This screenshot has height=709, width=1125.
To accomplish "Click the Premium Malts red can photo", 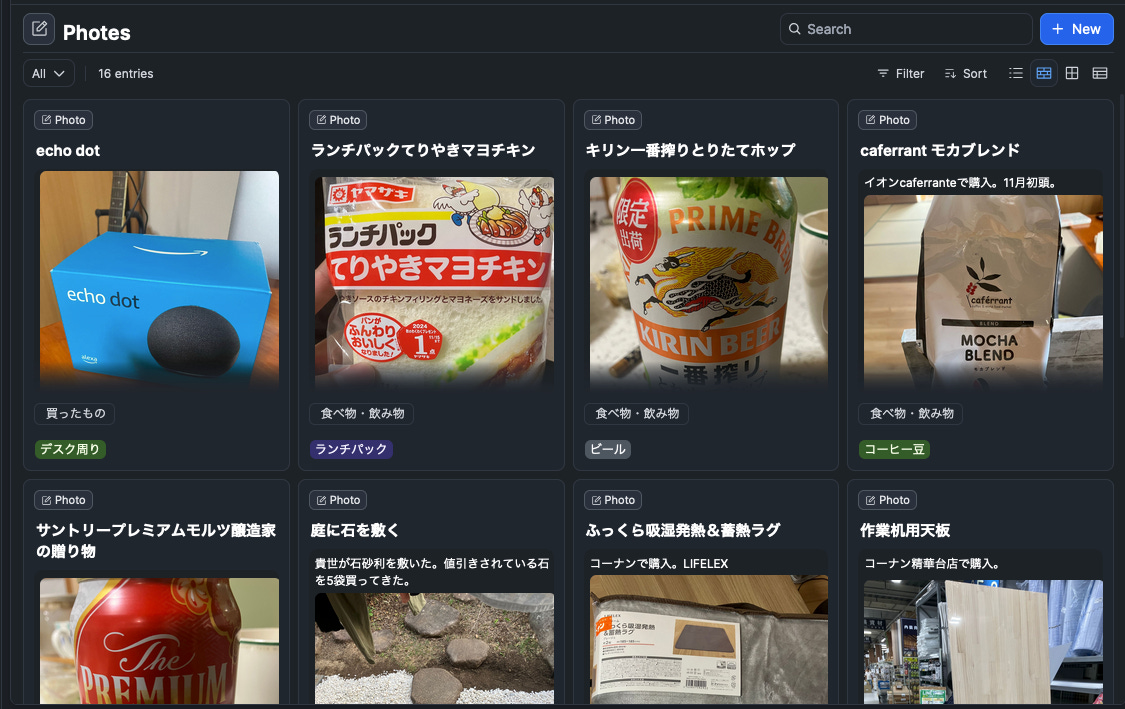I will click(159, 641).
